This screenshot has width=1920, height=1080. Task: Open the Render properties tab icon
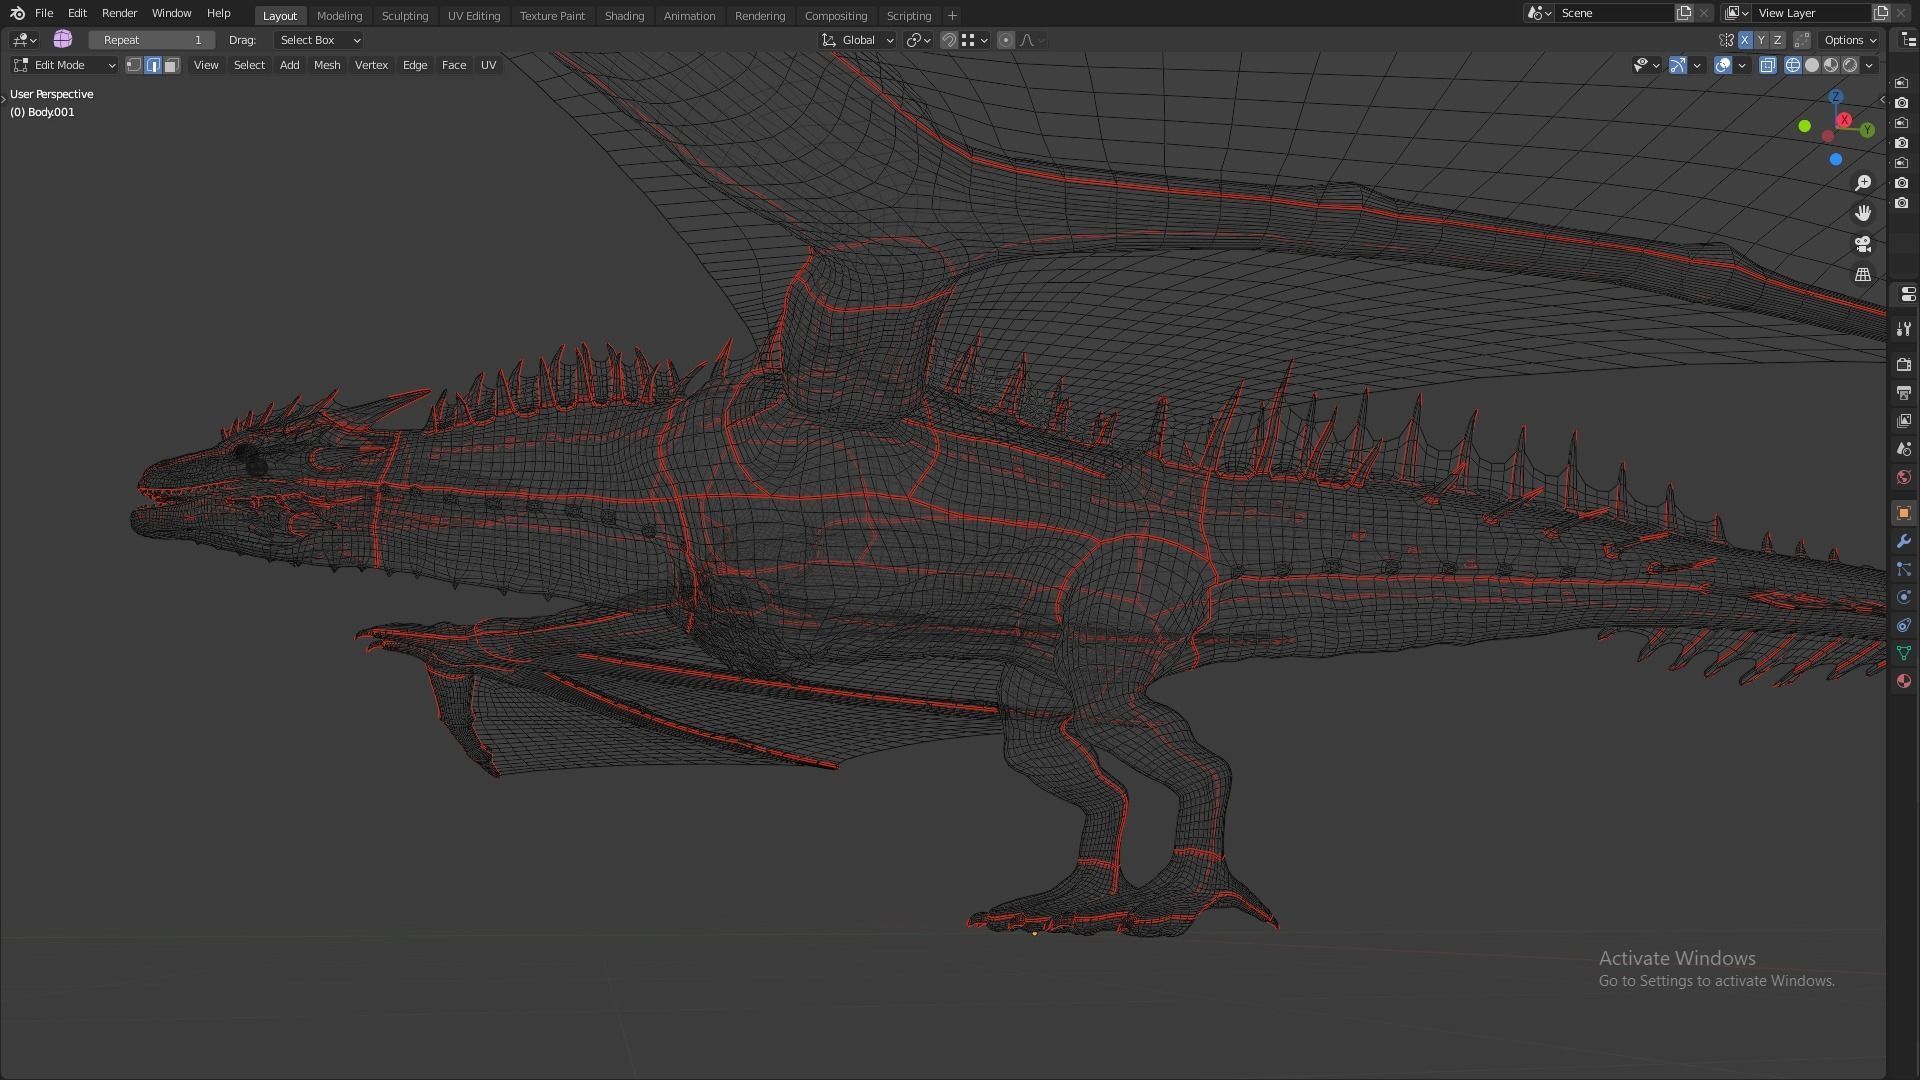[1904, 365]
